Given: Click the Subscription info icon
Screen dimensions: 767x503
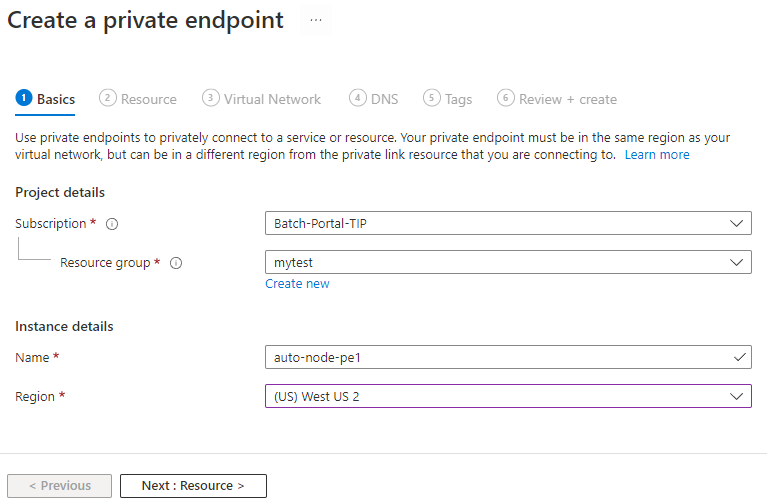Looking at the screenshot, I should coord(112,224).
